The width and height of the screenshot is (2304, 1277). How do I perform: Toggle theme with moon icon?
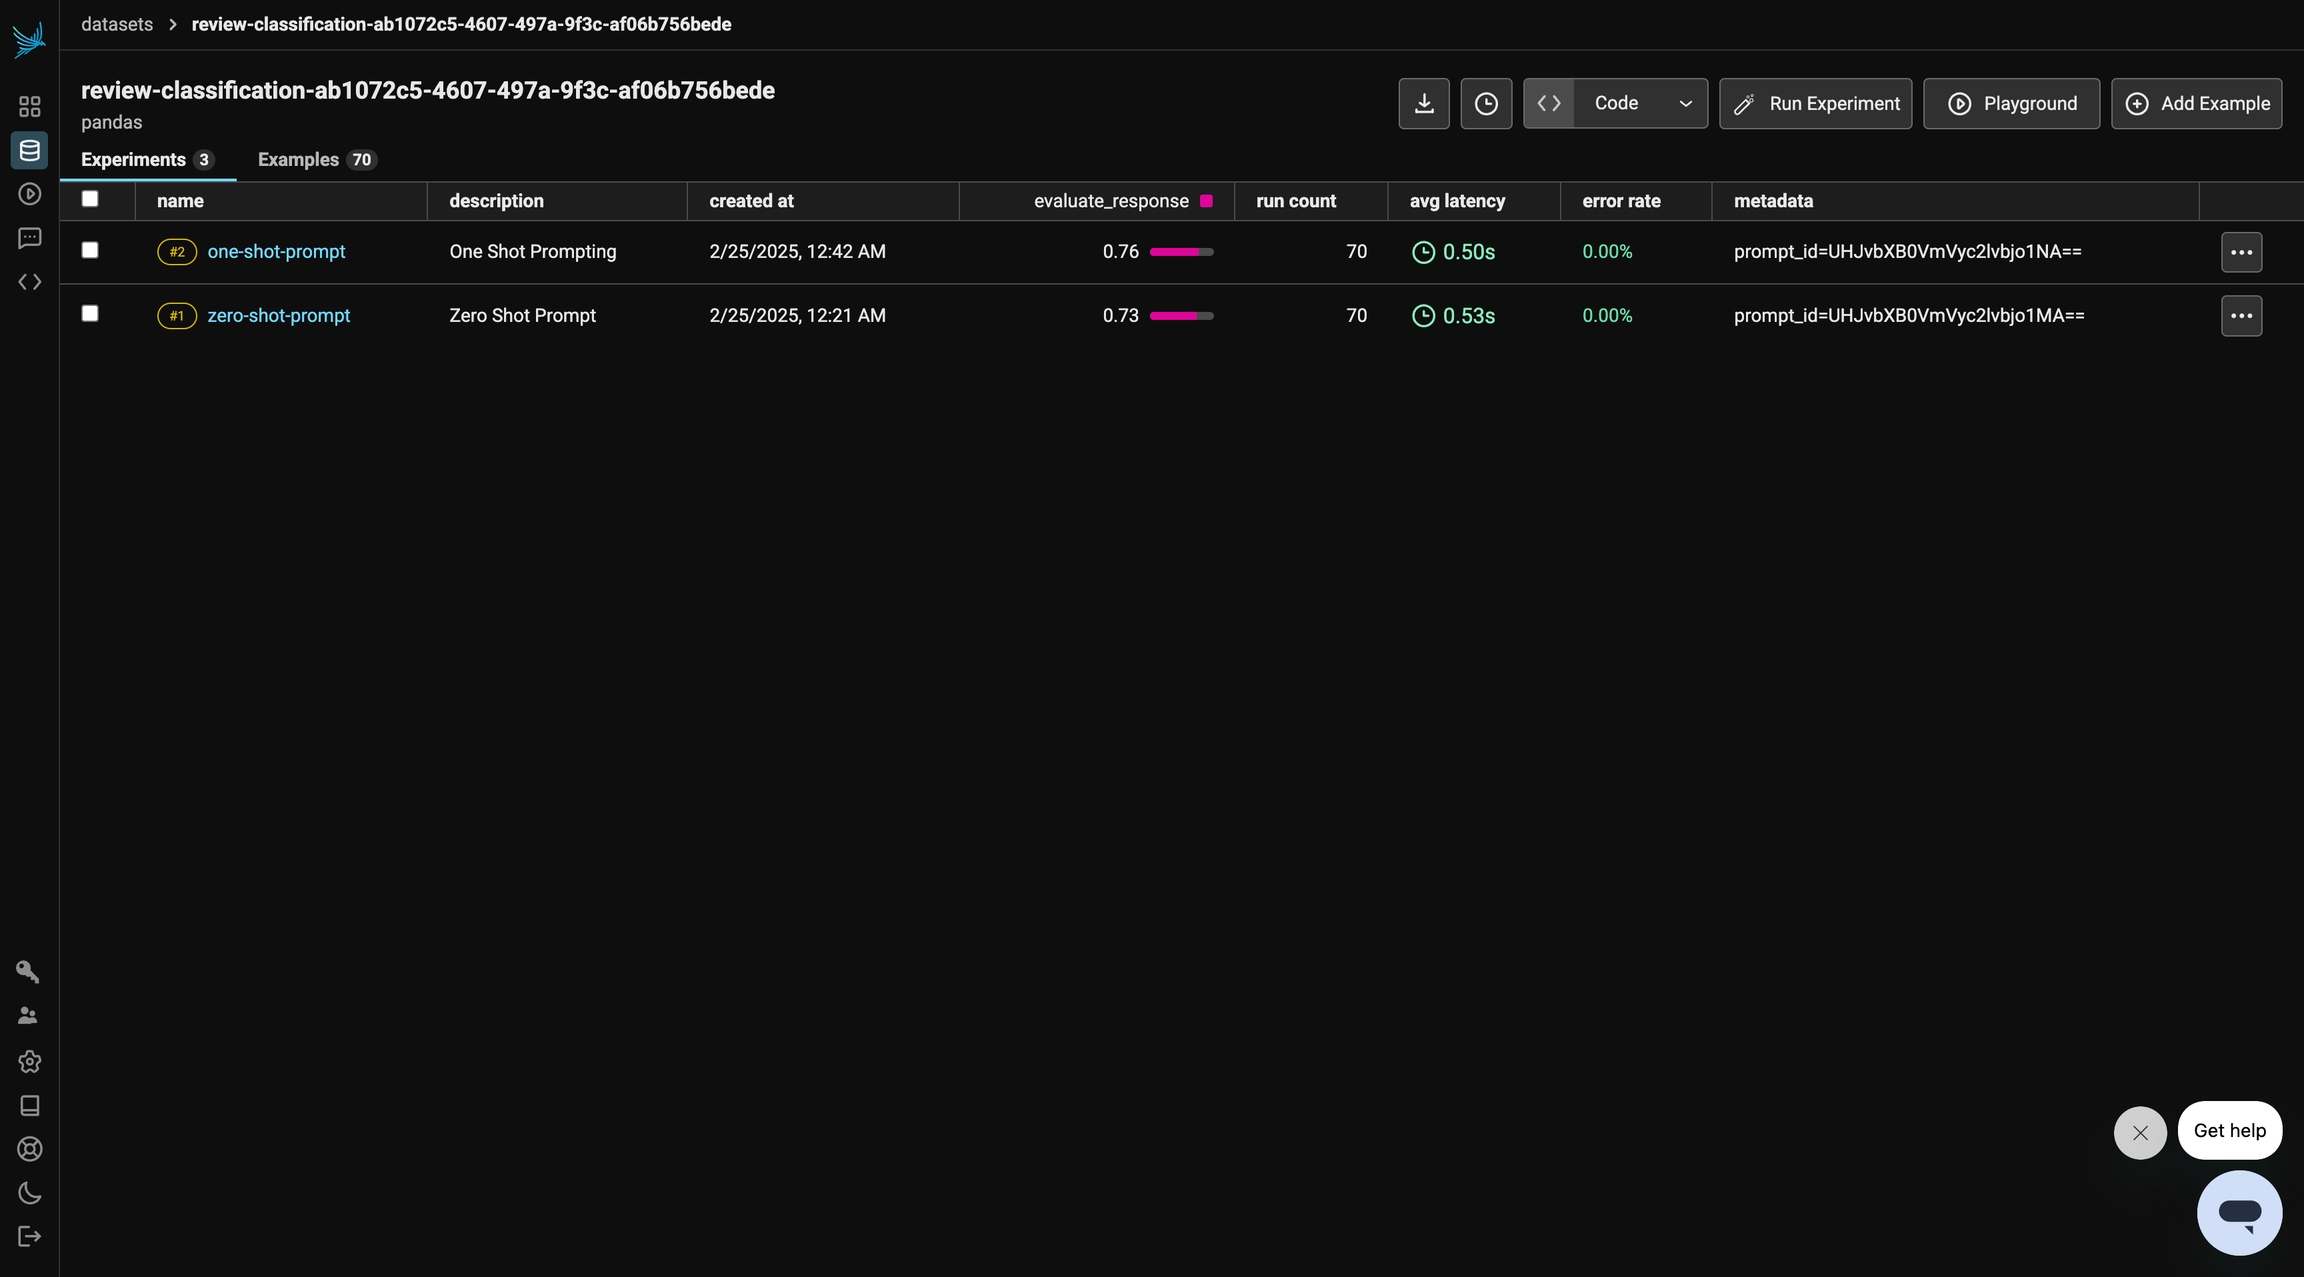29,1193
